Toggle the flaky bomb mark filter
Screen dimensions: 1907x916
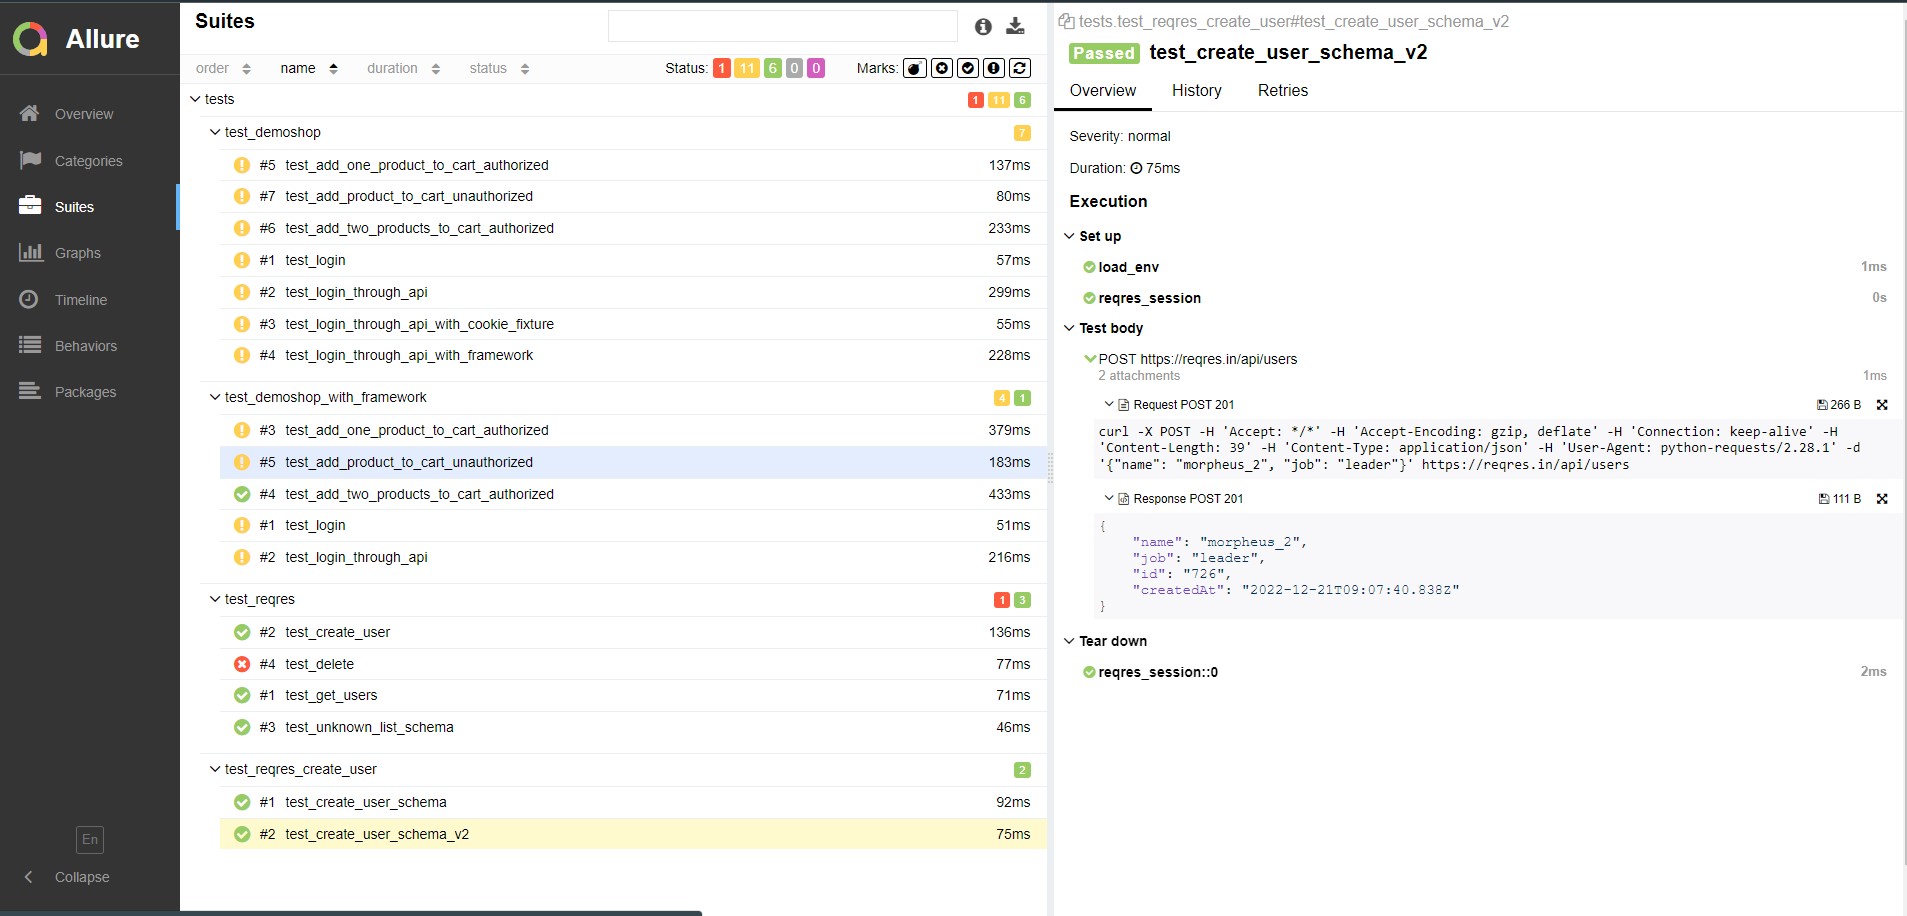click(x=914, y=68)
